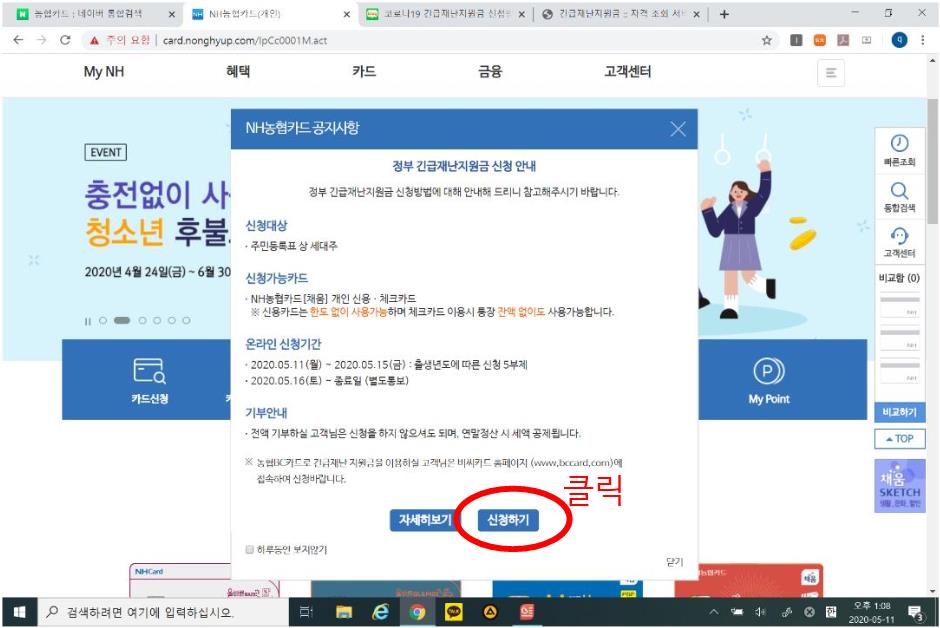The width and height of the screenshot is (940, 628).
Task: Click the browser forward arrow
Action: (x=41, y=40)
